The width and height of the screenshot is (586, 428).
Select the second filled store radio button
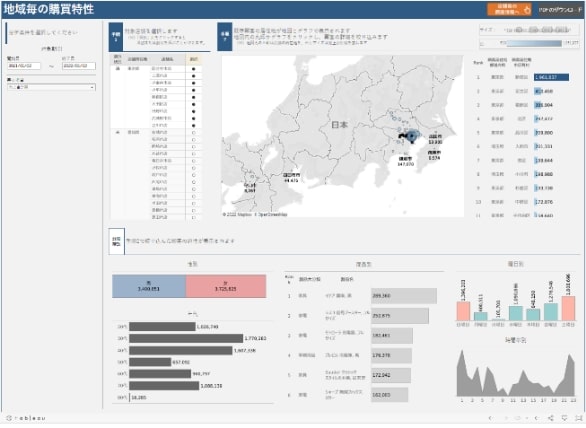coord(194,76)
